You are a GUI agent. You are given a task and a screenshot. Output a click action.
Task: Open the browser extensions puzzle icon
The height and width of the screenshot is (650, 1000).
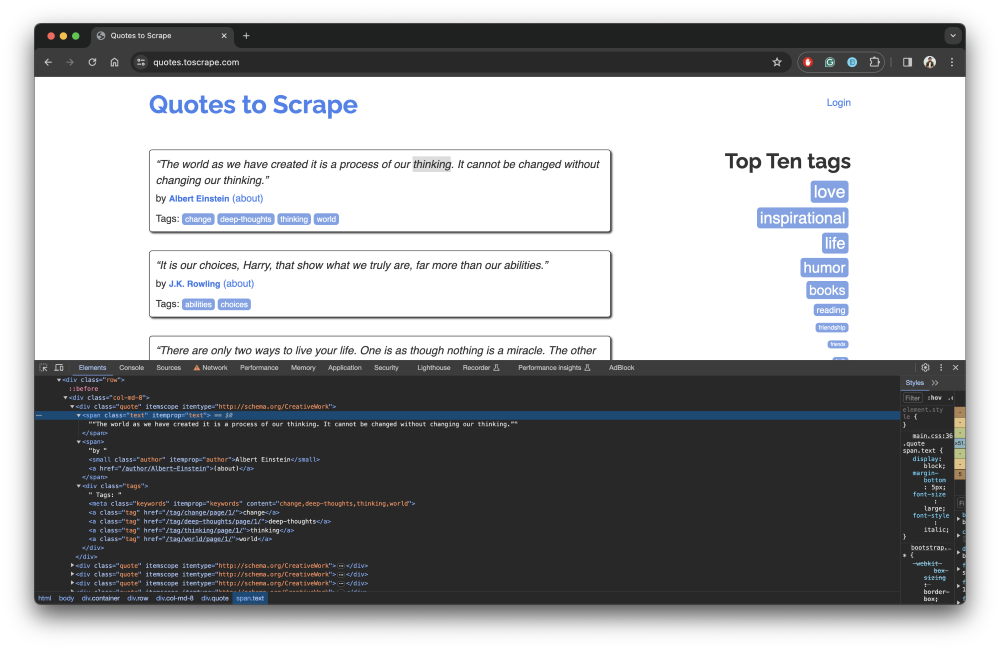tap(874, 61)
